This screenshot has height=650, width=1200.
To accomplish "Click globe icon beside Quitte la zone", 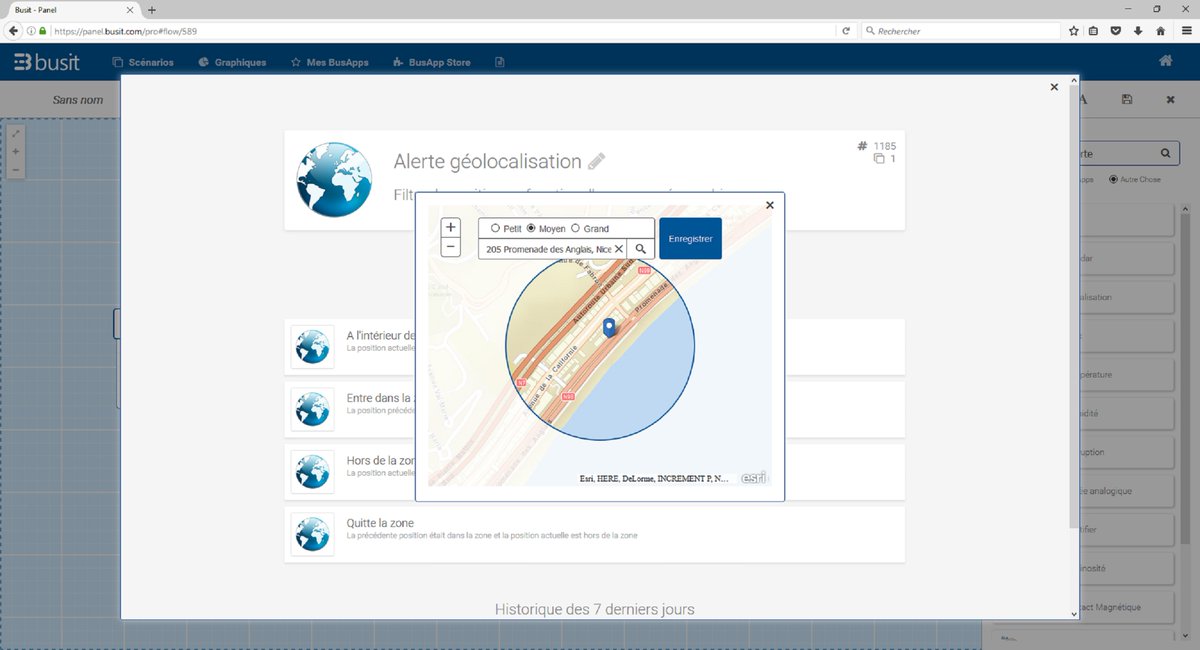I will click(x=313, y=534).
